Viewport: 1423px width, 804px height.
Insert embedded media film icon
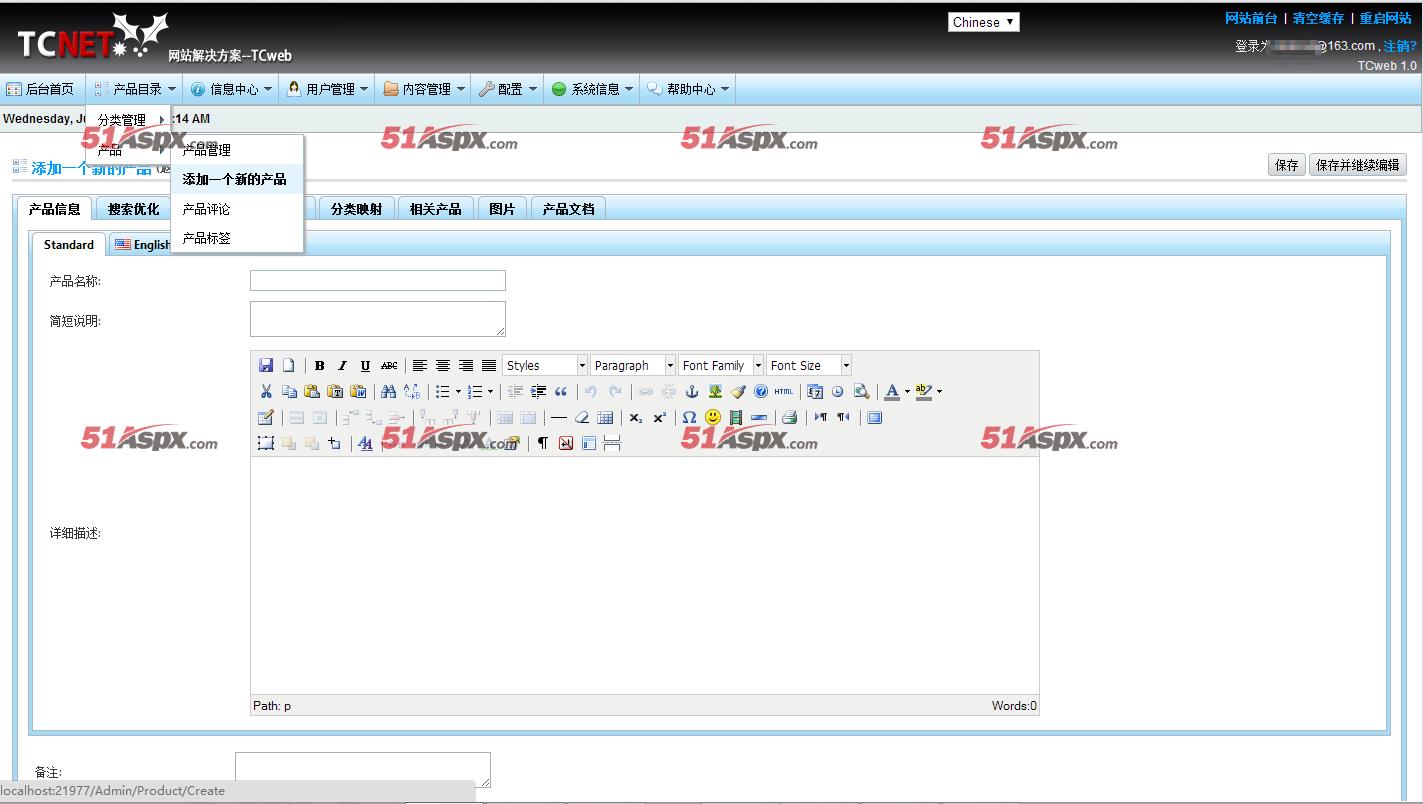click(x=736, y=417)
